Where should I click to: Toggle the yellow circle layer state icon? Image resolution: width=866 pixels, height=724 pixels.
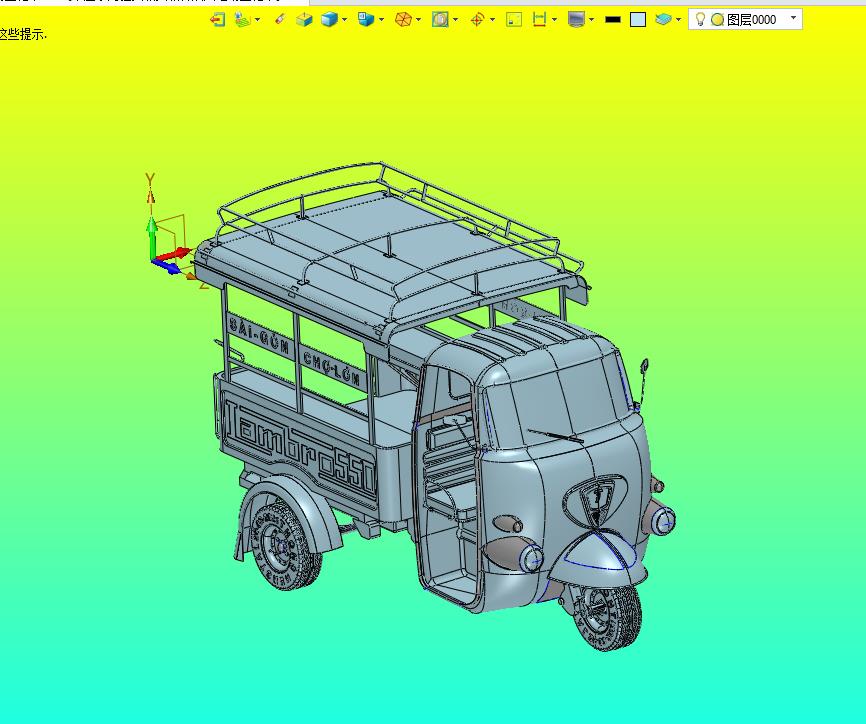click(717, 19)
